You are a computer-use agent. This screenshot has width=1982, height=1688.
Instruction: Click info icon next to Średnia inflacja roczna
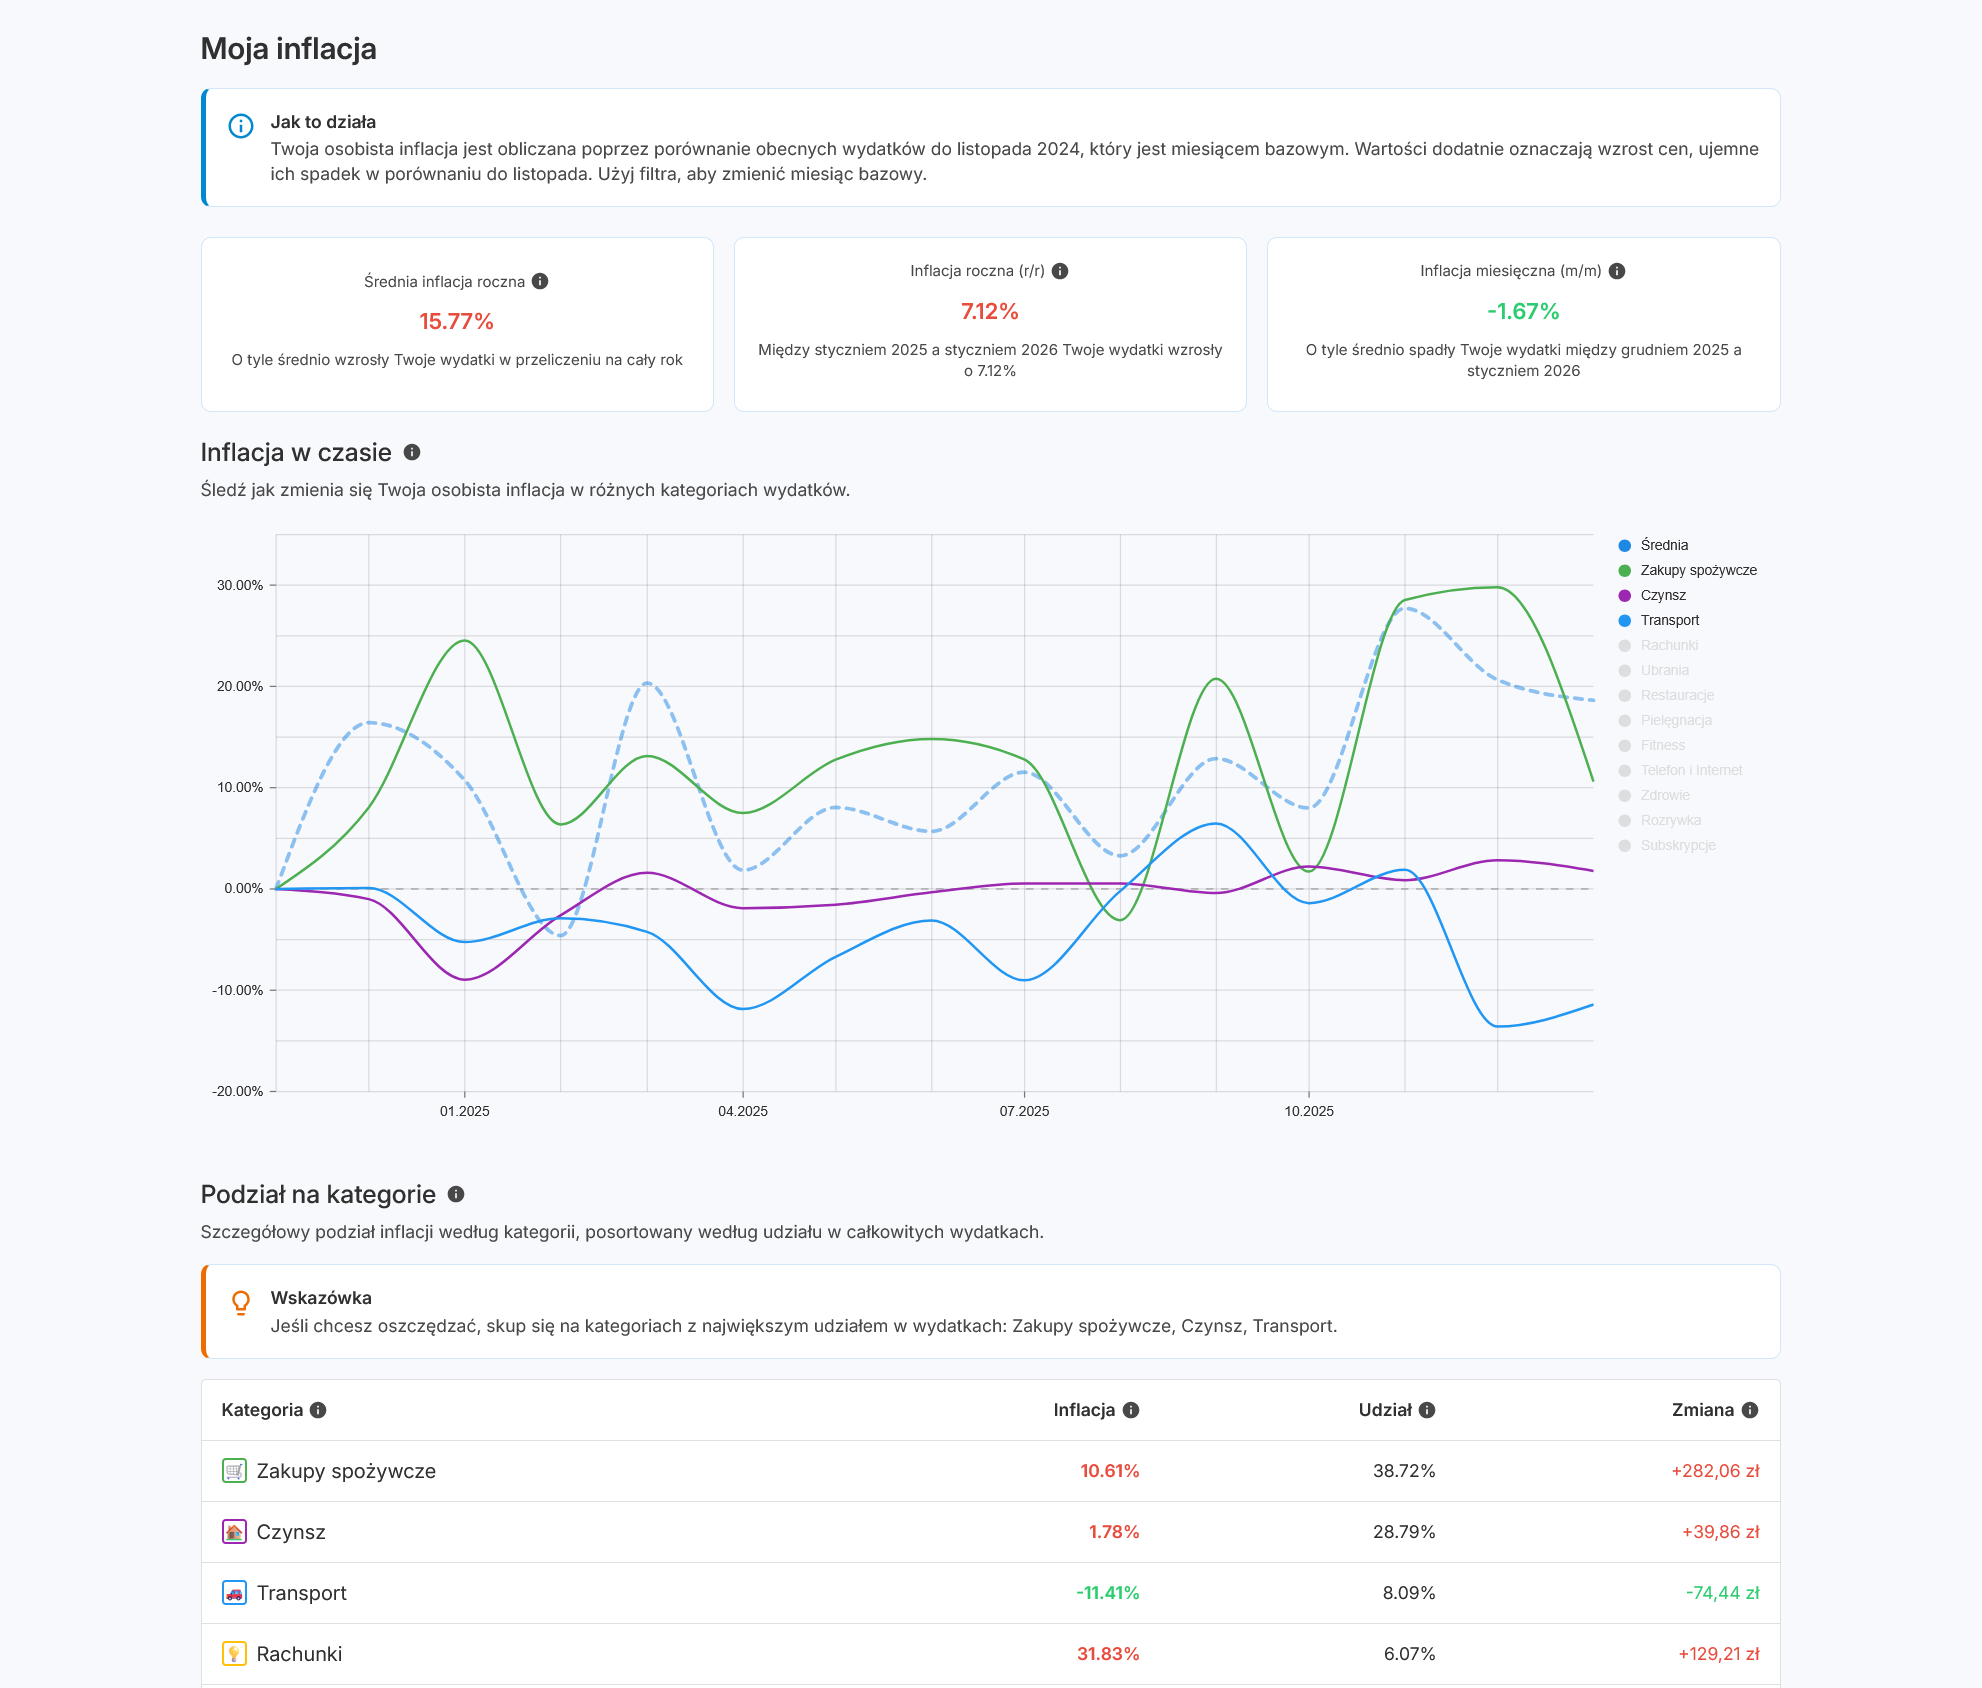tap(540, 281)
